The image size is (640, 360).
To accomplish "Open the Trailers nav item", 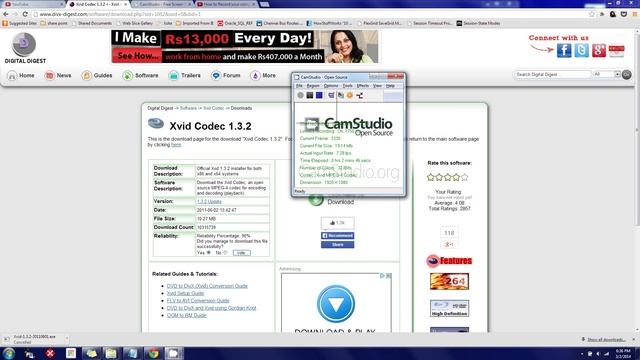I will (185, 76).
